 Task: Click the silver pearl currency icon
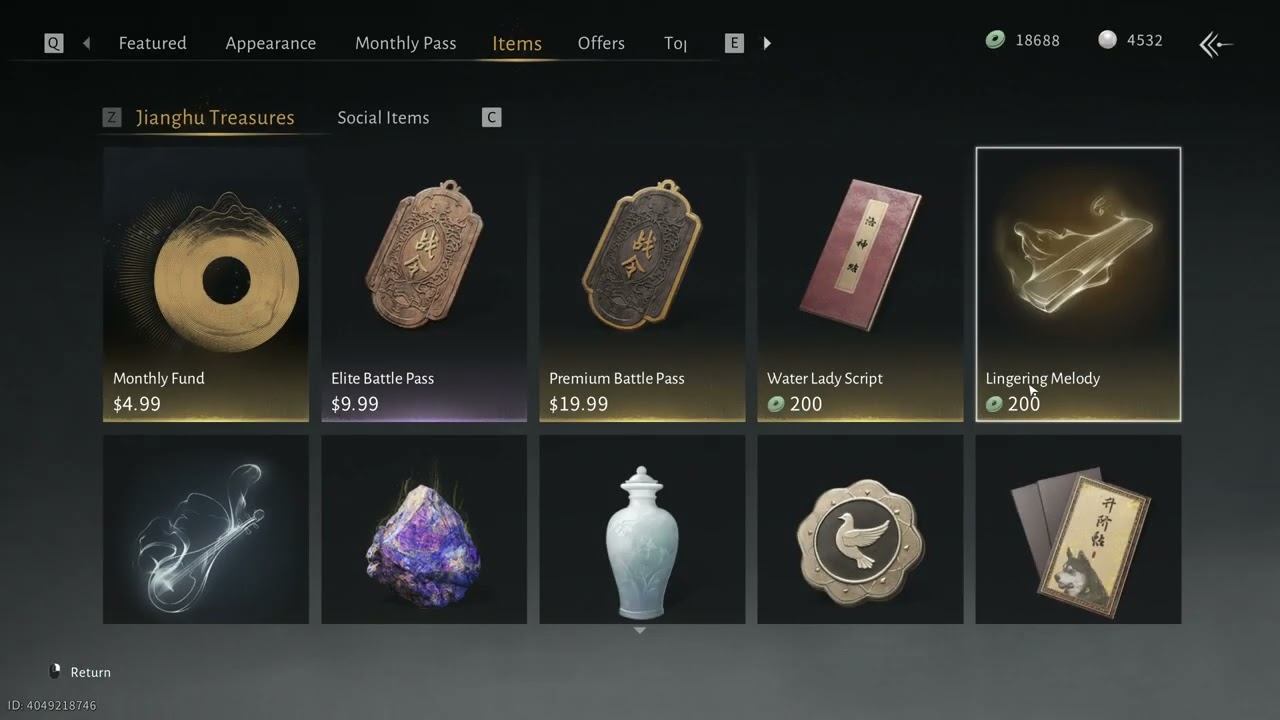(x=1107, y=40)
